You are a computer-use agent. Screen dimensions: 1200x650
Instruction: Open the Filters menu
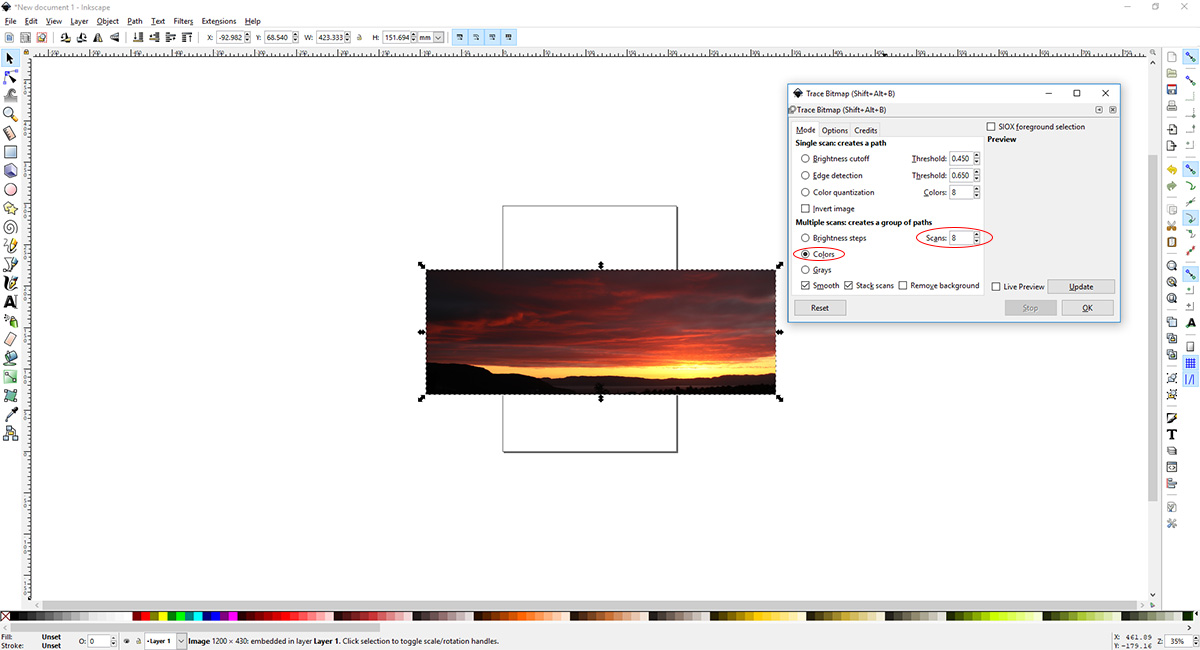click(183, 21)
